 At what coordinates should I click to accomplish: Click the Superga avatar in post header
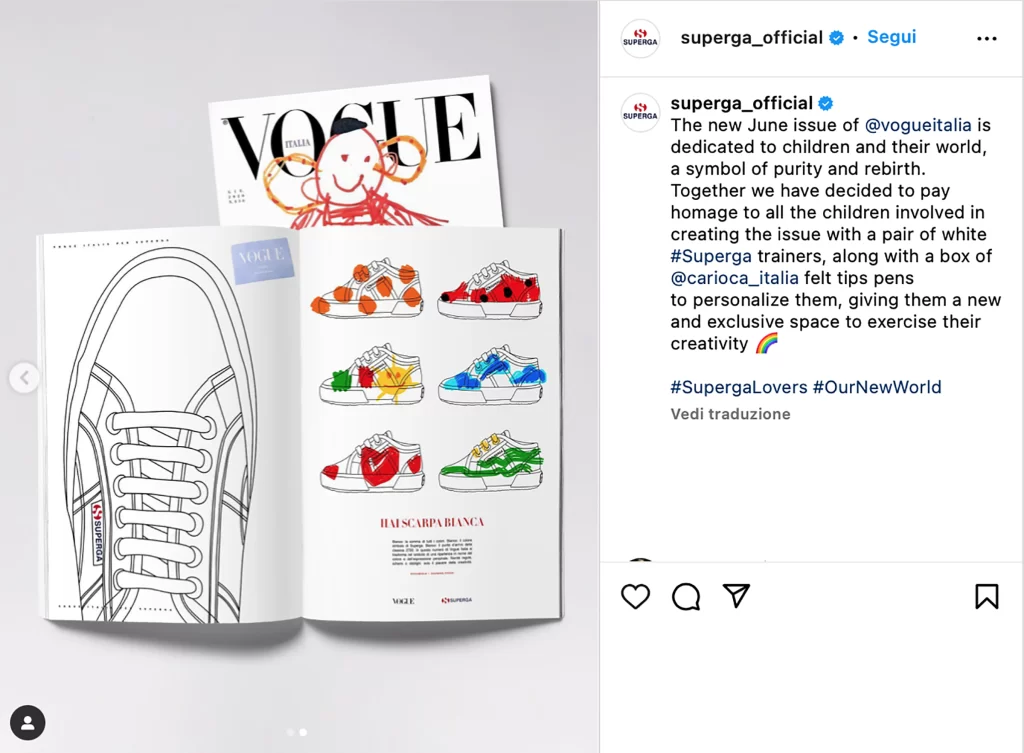tap(640, 39)
